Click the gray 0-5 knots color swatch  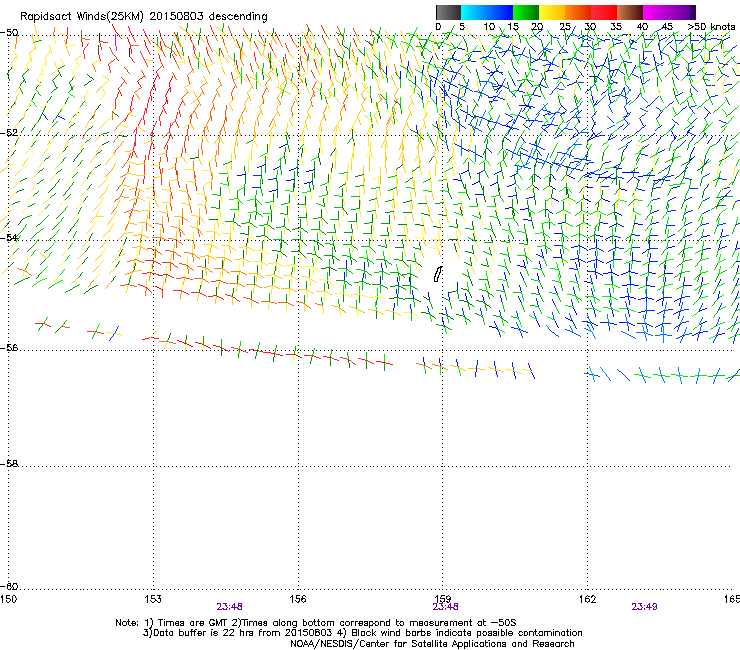pos(448,12)
